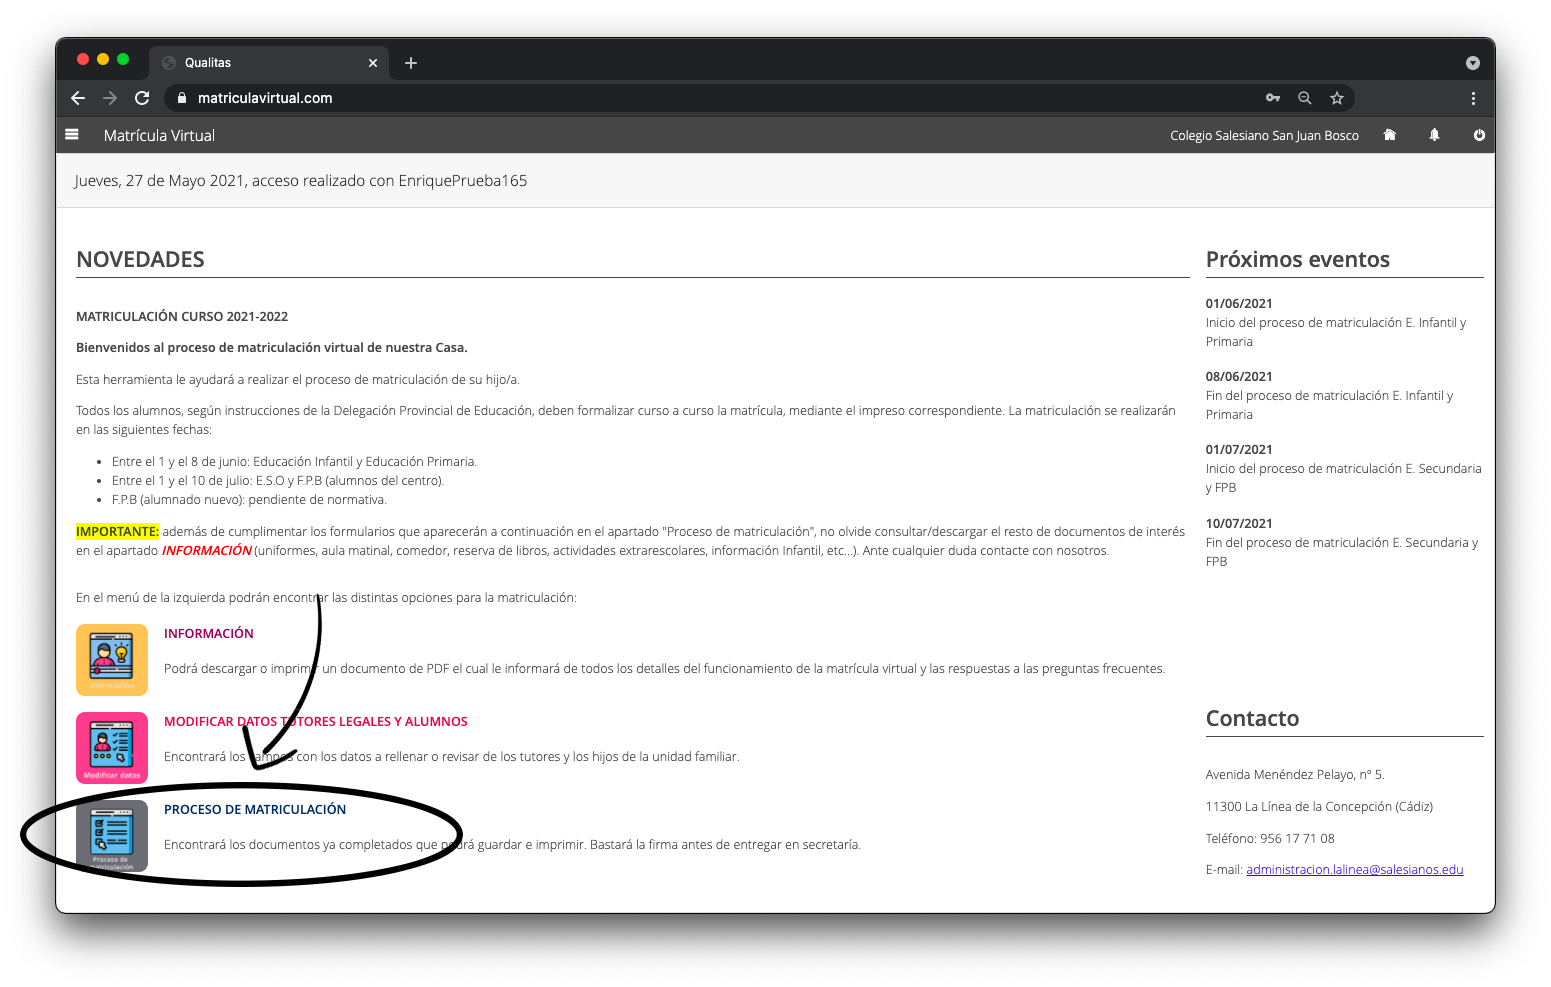Click Avenida Menéndez Pelayo address line
Screen dimensions: 1551x987
pos(1295,774)
